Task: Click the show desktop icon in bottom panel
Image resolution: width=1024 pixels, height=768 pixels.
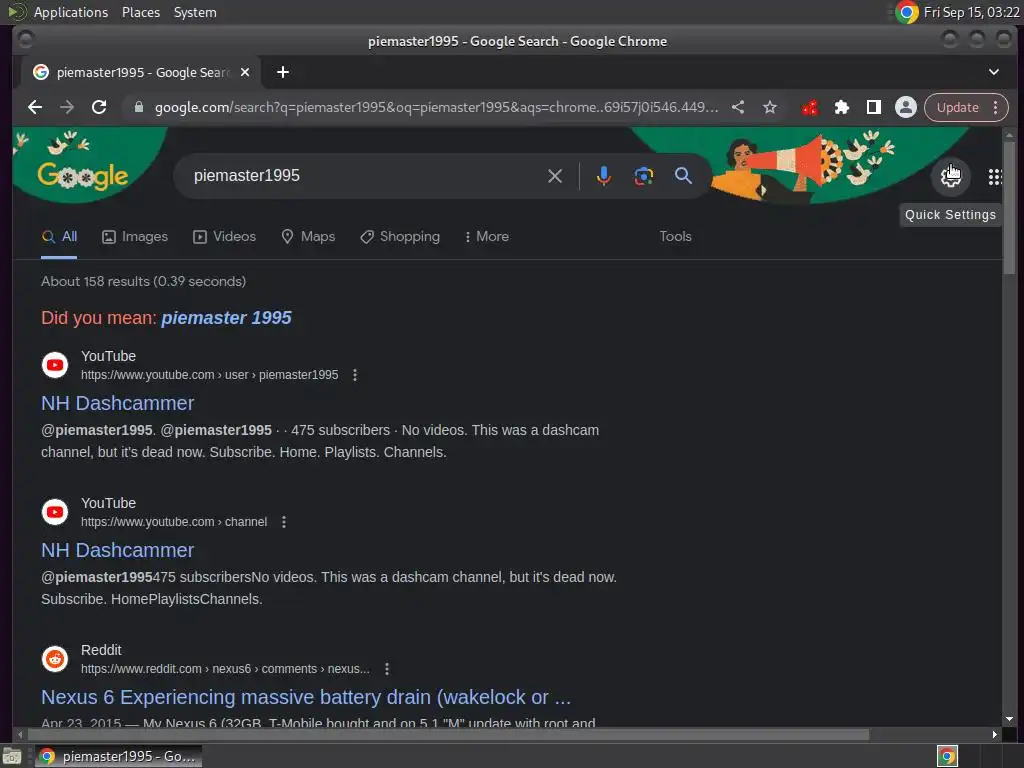Action: 12,756
